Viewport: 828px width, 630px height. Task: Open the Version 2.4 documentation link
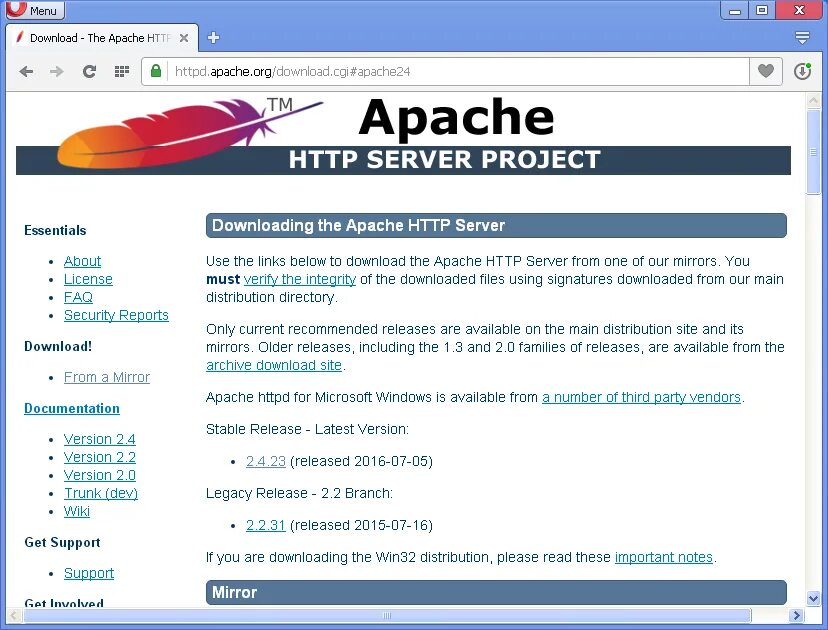tap(100, 439)
